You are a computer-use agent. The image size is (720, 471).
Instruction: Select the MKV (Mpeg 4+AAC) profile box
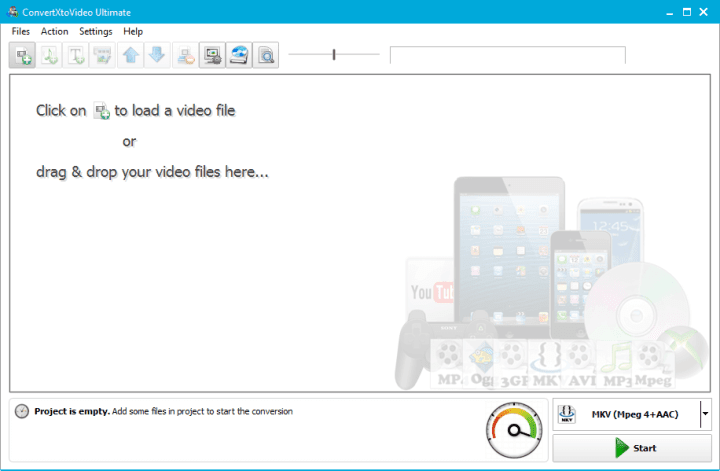632,414
